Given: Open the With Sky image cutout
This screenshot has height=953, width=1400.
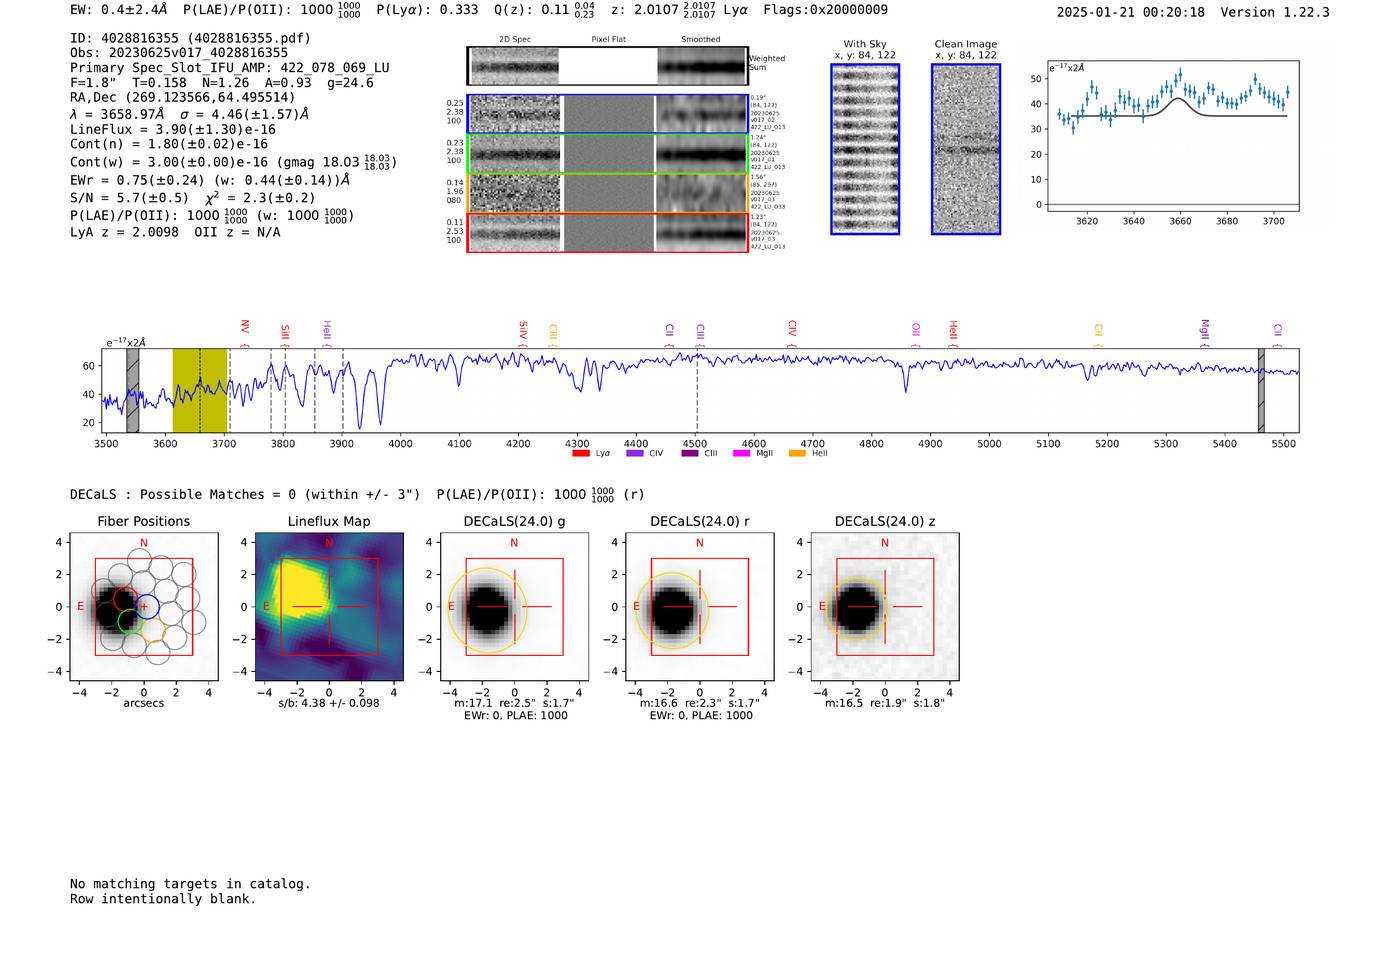Looking at the screenshot, I should tap(865, 149).
